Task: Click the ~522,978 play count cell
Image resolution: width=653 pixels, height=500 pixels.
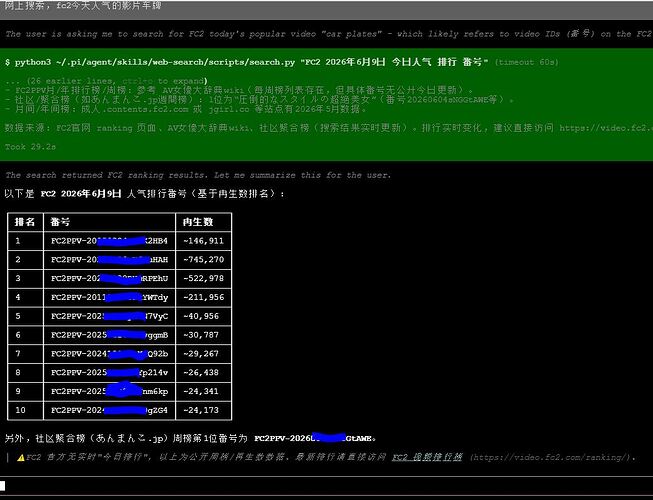Action: pos(204,278)
